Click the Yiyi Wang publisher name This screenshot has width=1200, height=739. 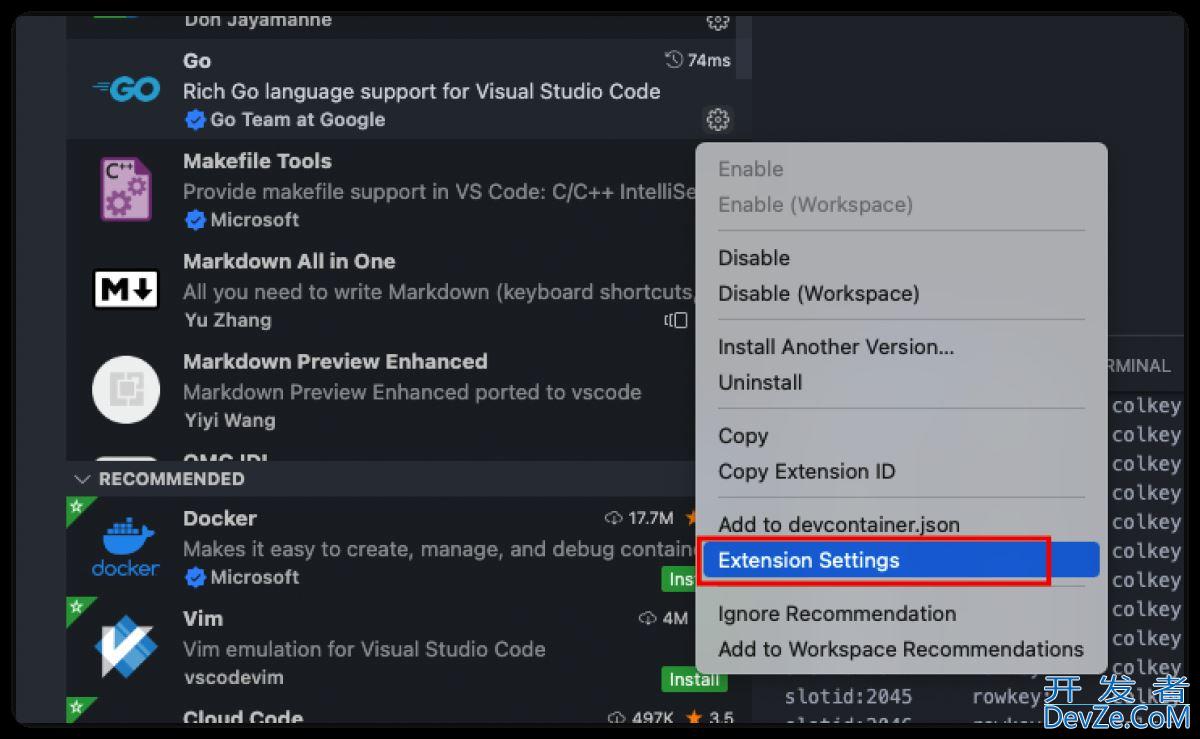(x=229, y=421)
